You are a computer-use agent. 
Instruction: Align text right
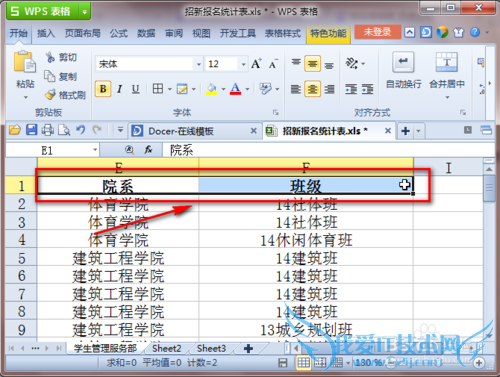point(329,89)
